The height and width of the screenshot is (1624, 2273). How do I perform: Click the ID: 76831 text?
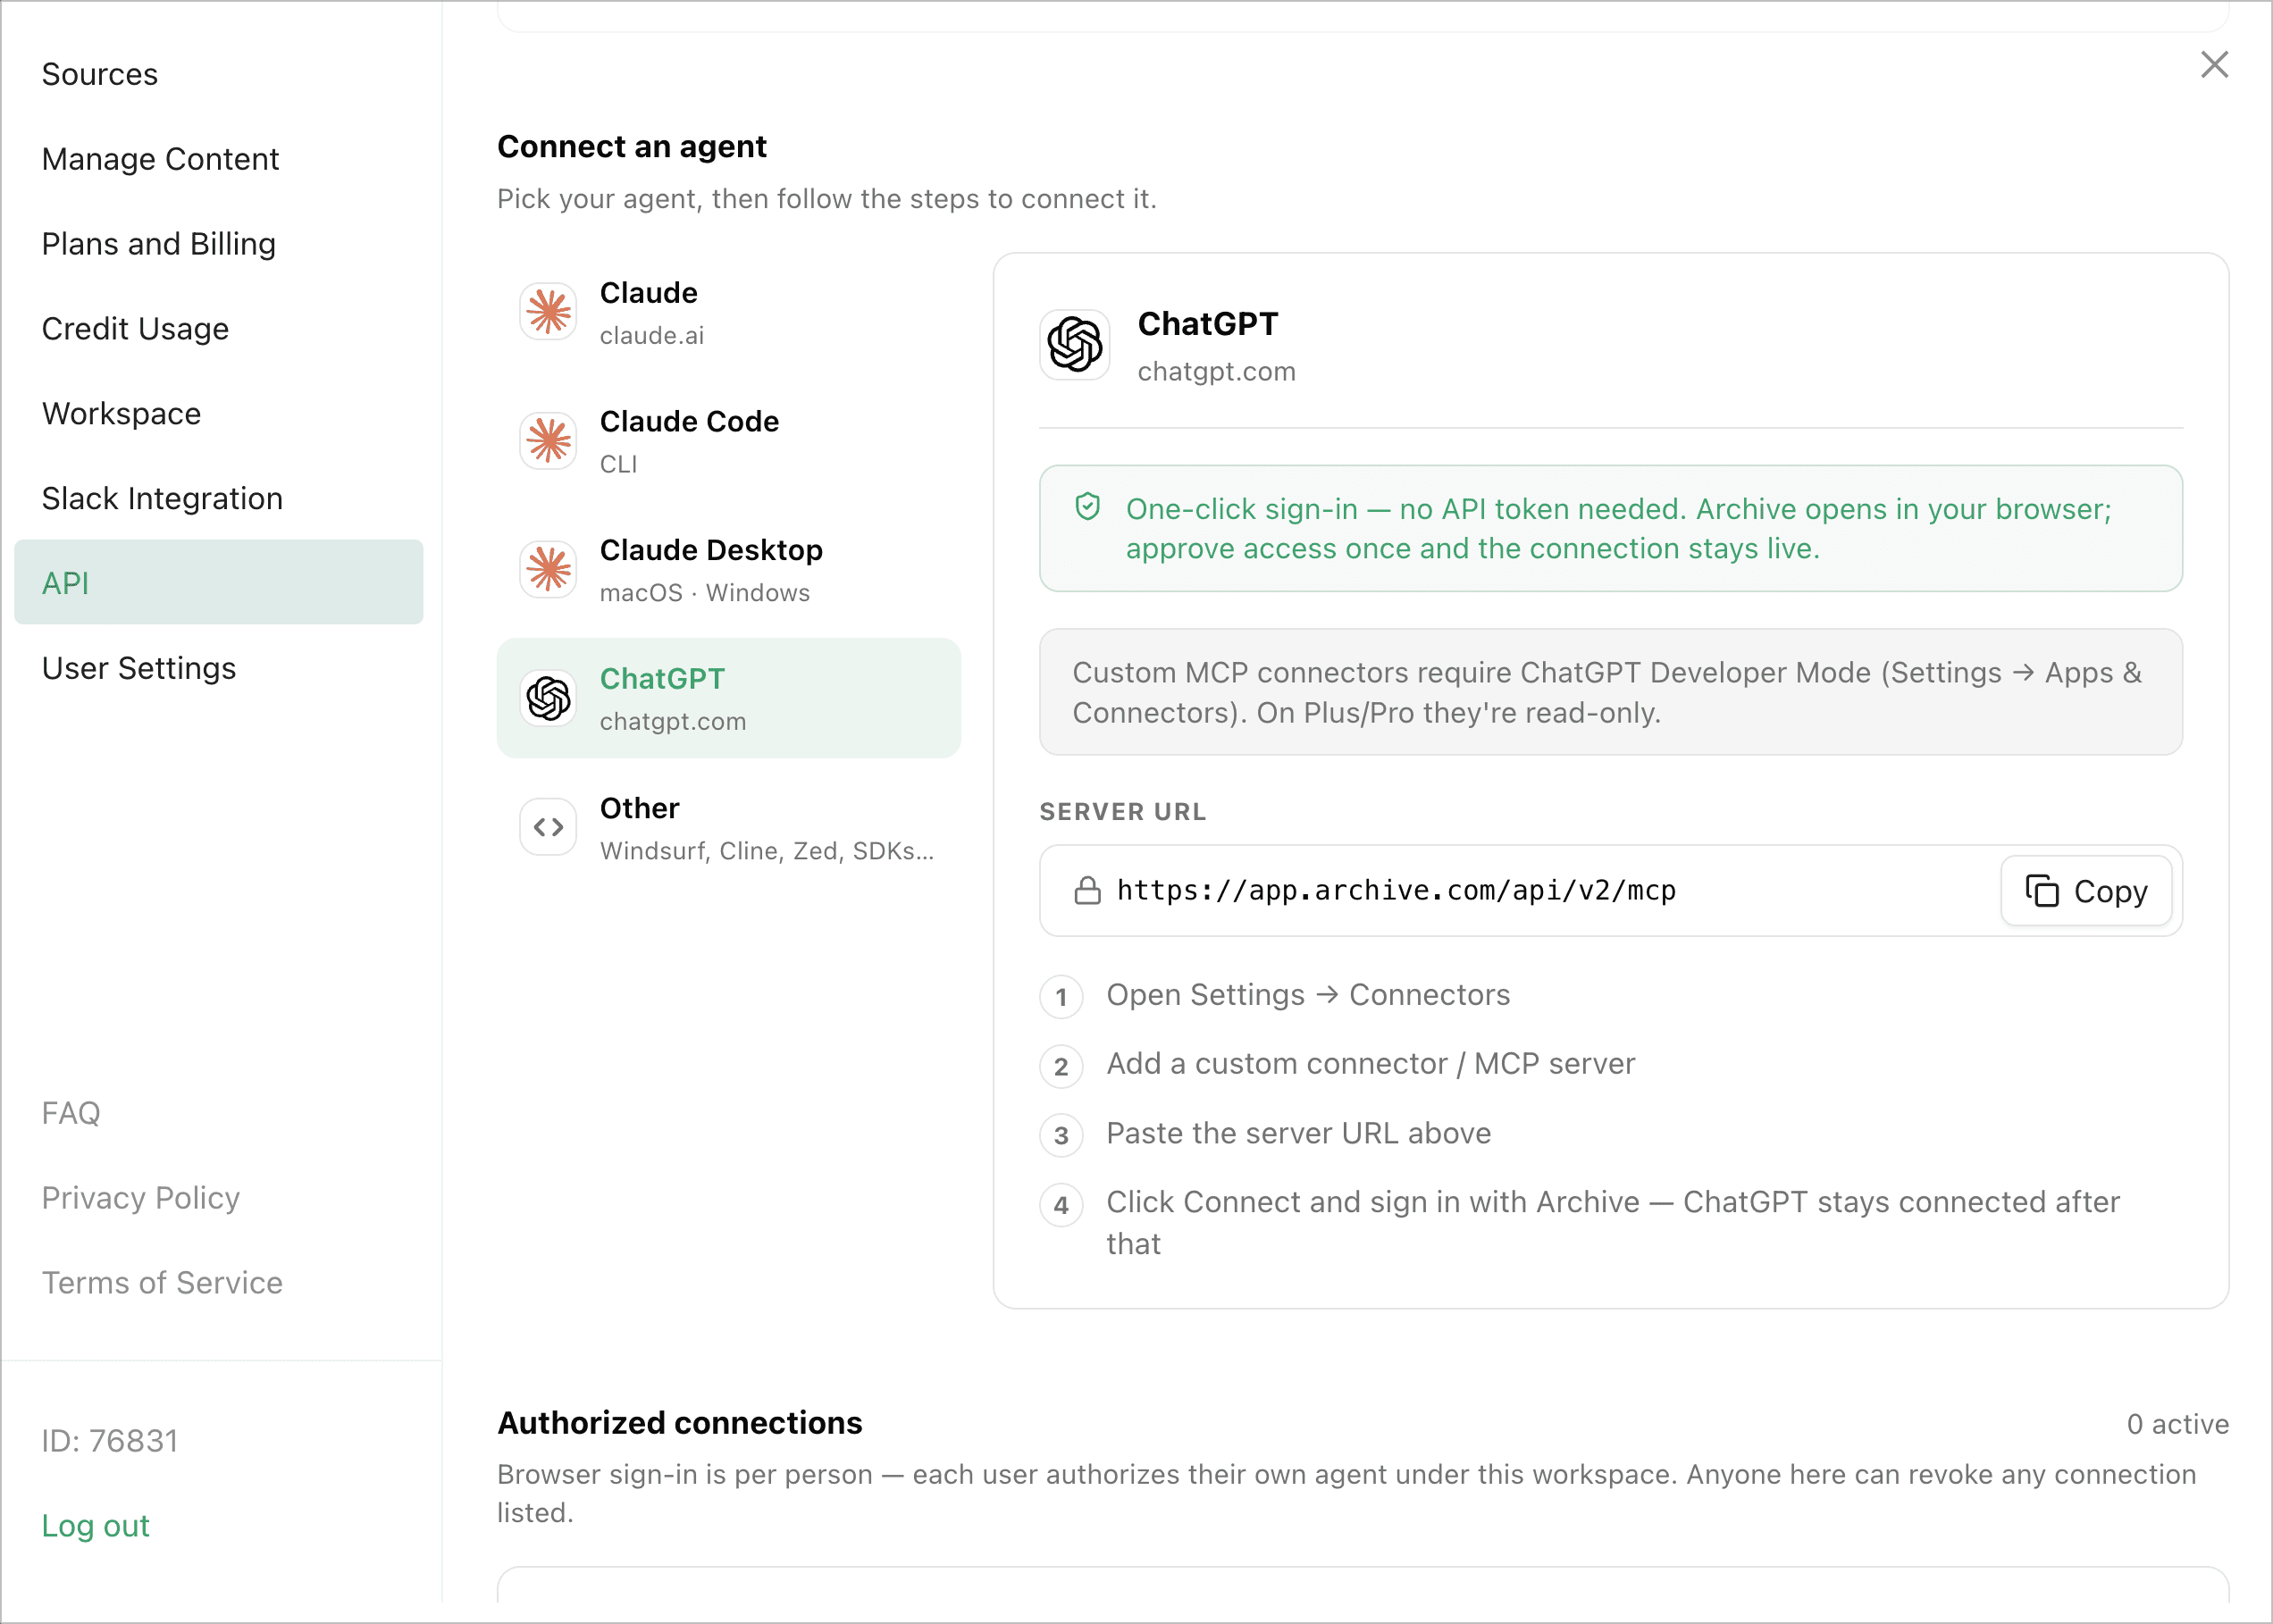110,1441
